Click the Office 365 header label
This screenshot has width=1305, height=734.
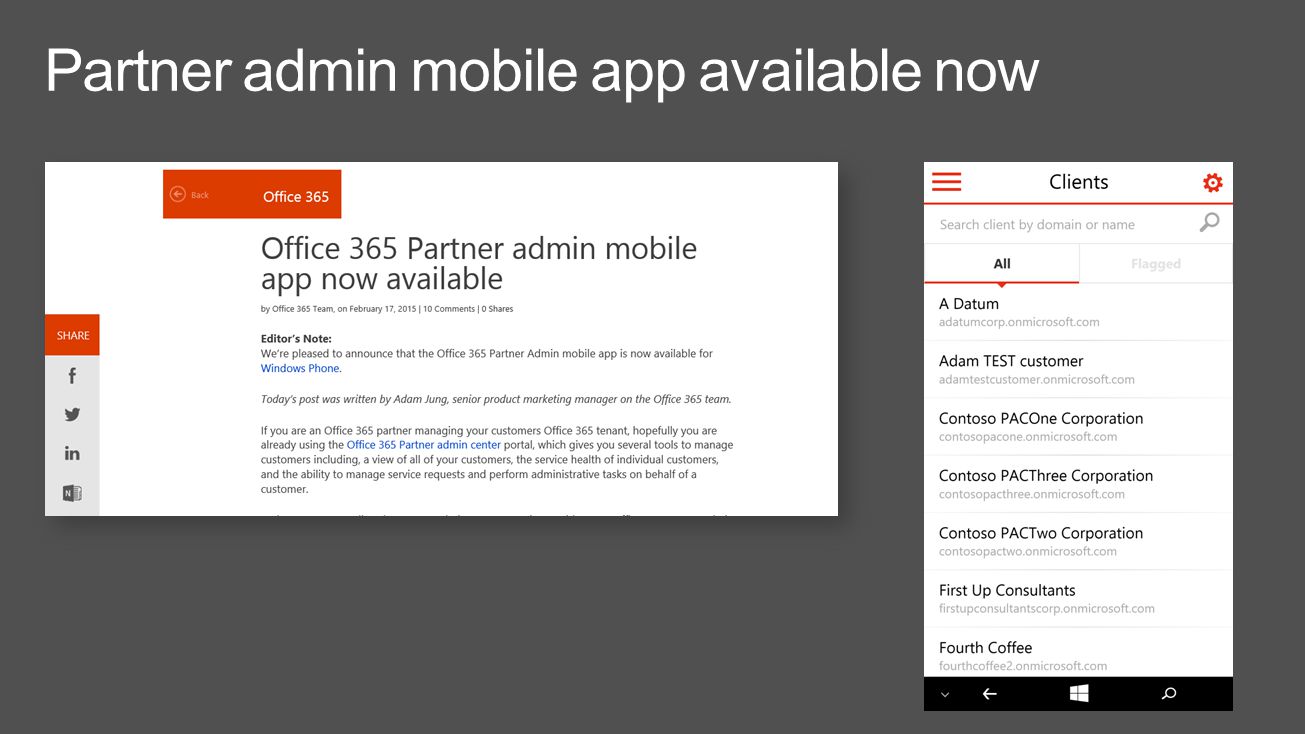[x=296, y=197]
